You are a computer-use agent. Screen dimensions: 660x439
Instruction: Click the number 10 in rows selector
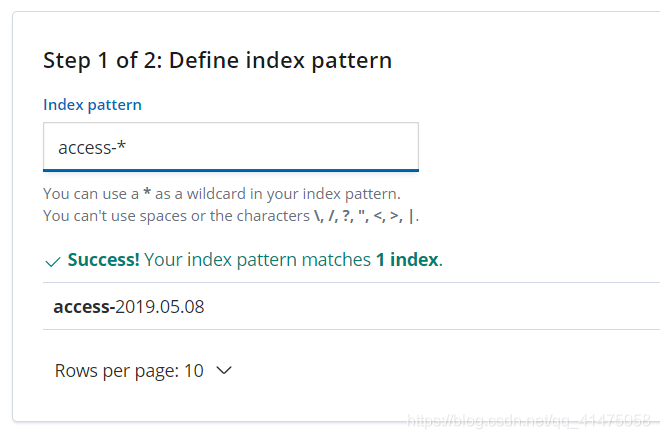pos(194,371)
